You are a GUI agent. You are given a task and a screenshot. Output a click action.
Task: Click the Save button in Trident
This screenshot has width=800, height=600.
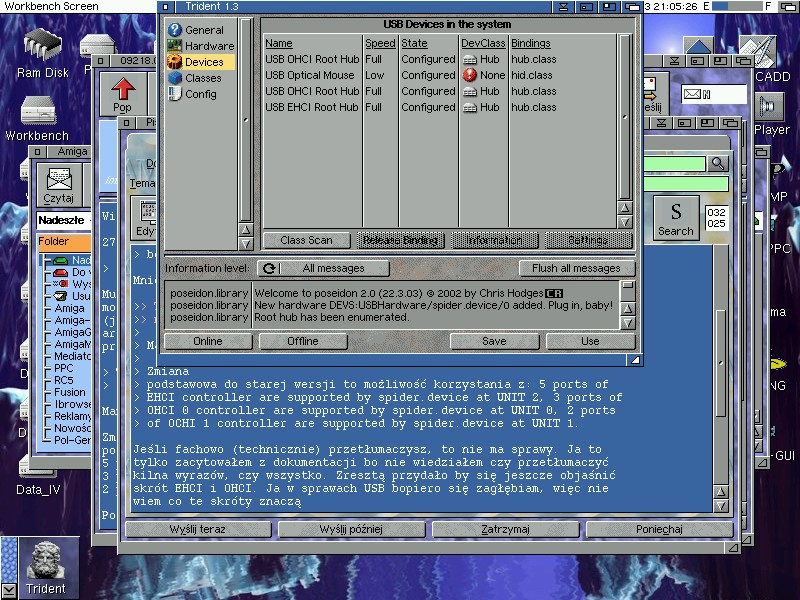[494, 341]
